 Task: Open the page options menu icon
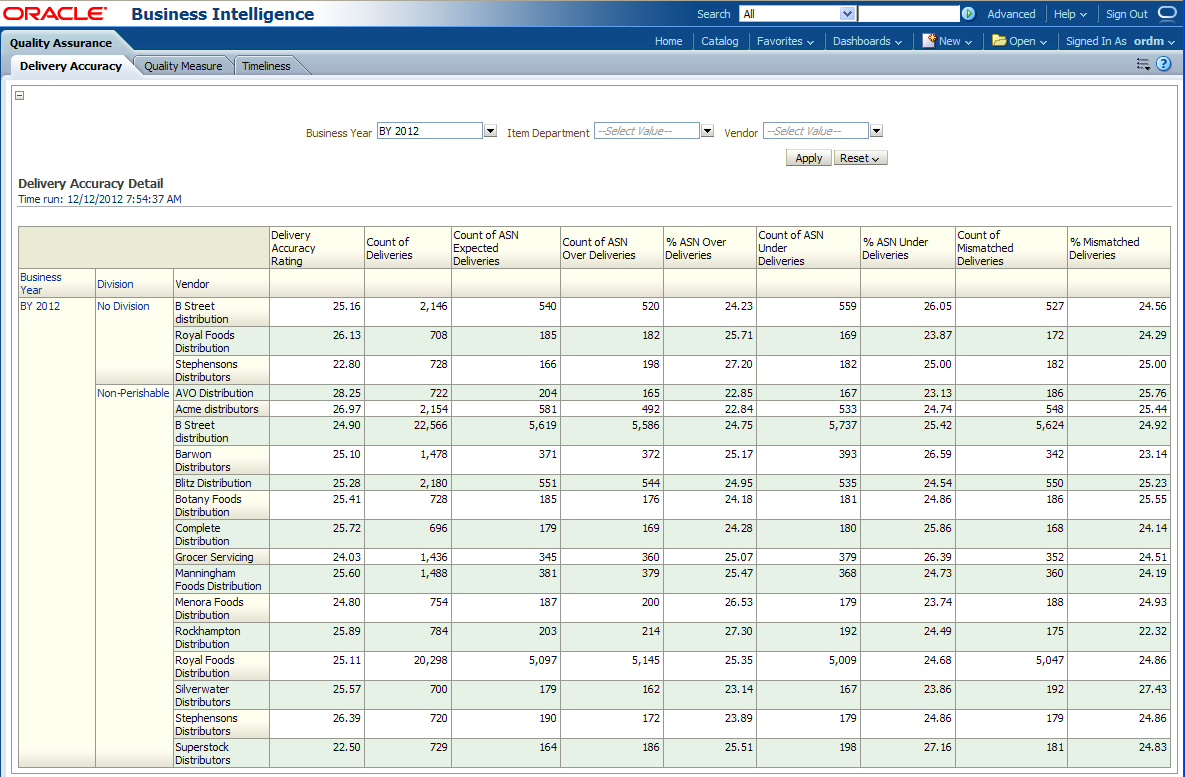coord(1143,64)
